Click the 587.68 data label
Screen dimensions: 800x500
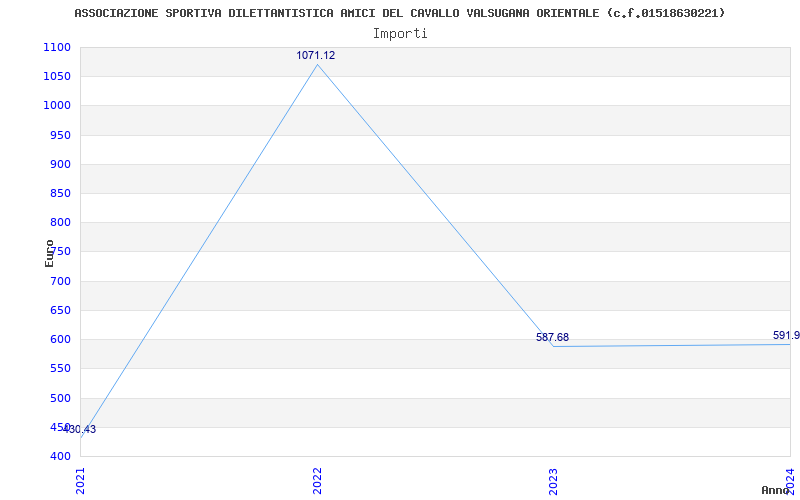[553, 337]
